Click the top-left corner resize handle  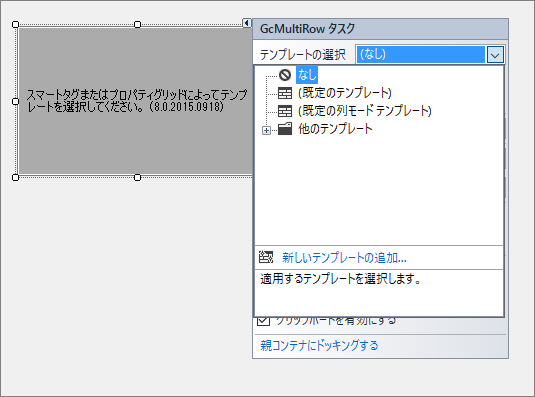15,25
